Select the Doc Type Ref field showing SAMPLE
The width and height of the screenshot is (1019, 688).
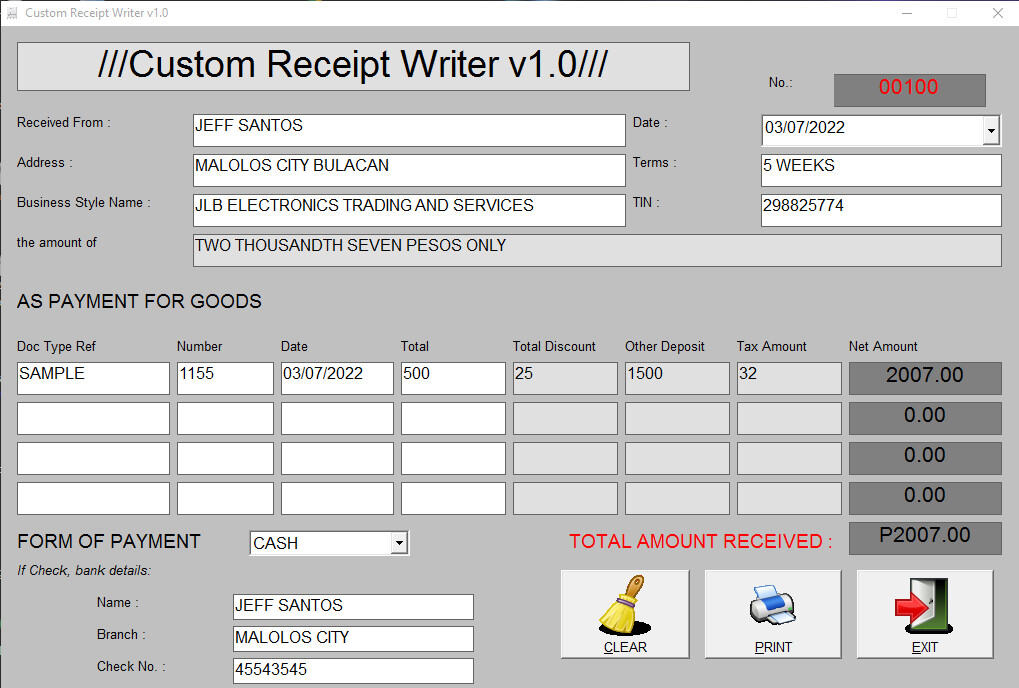tap(92, 378)
